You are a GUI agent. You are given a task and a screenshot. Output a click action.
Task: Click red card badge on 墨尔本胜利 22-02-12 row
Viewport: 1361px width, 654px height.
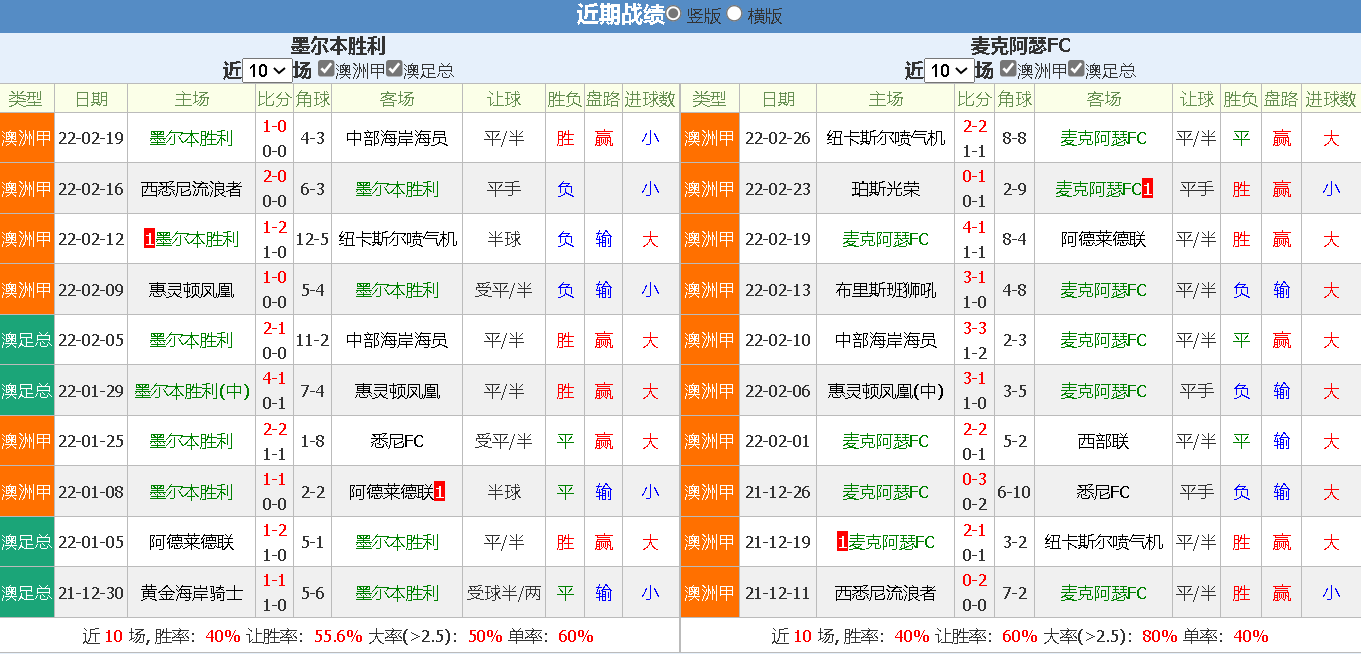pos(149,239)
